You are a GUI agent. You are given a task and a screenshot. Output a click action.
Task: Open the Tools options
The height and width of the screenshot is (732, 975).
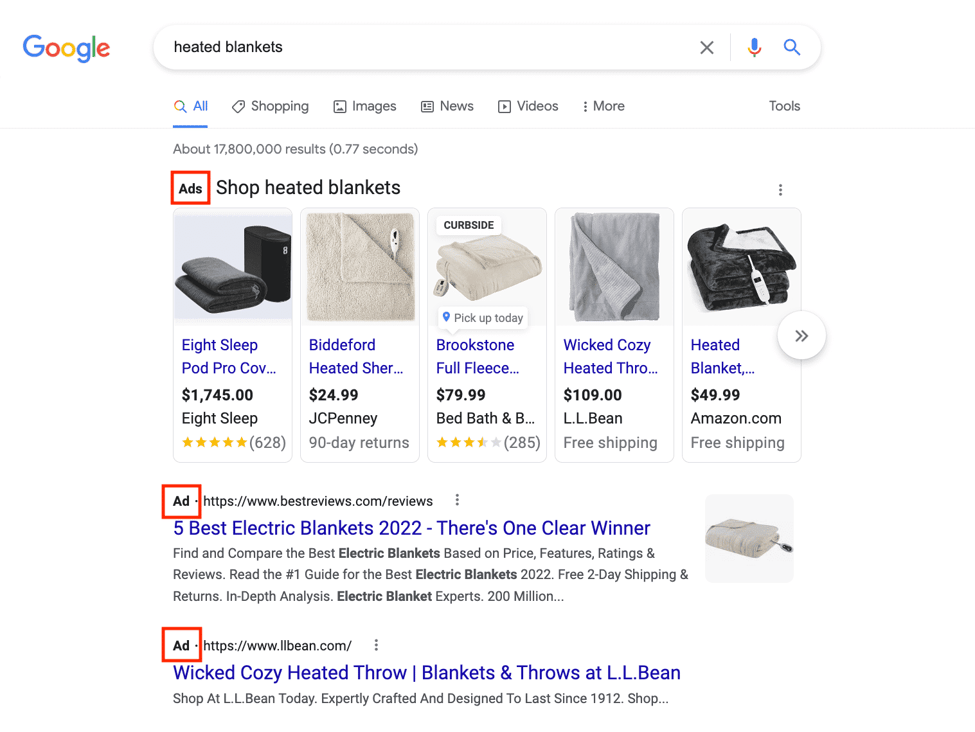[x=784, y=106]
